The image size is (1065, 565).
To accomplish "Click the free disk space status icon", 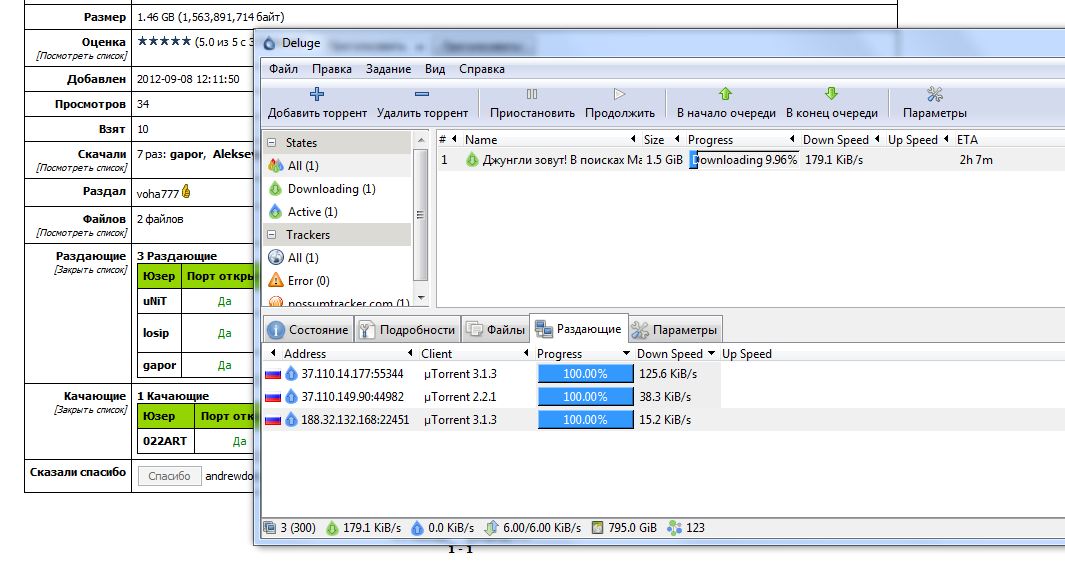I will click(x=597, y=528).
